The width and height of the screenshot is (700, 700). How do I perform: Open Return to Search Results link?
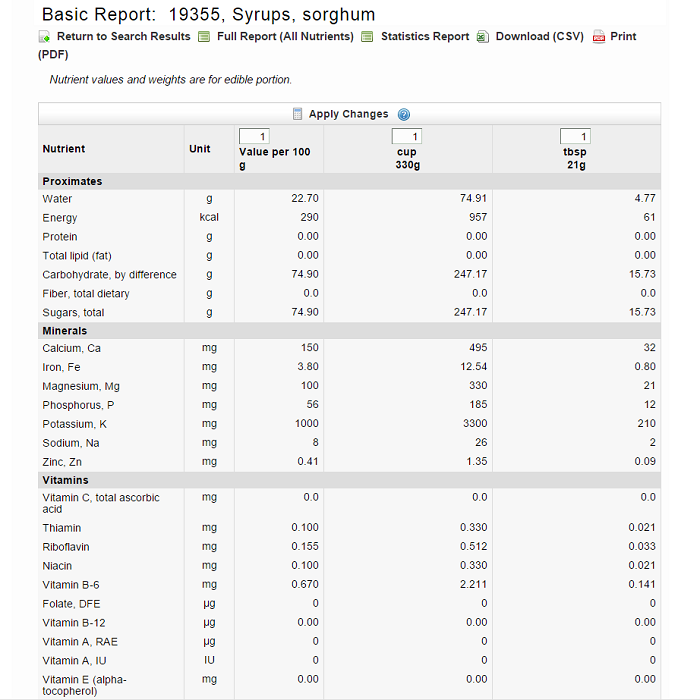(x=123, y=37)
